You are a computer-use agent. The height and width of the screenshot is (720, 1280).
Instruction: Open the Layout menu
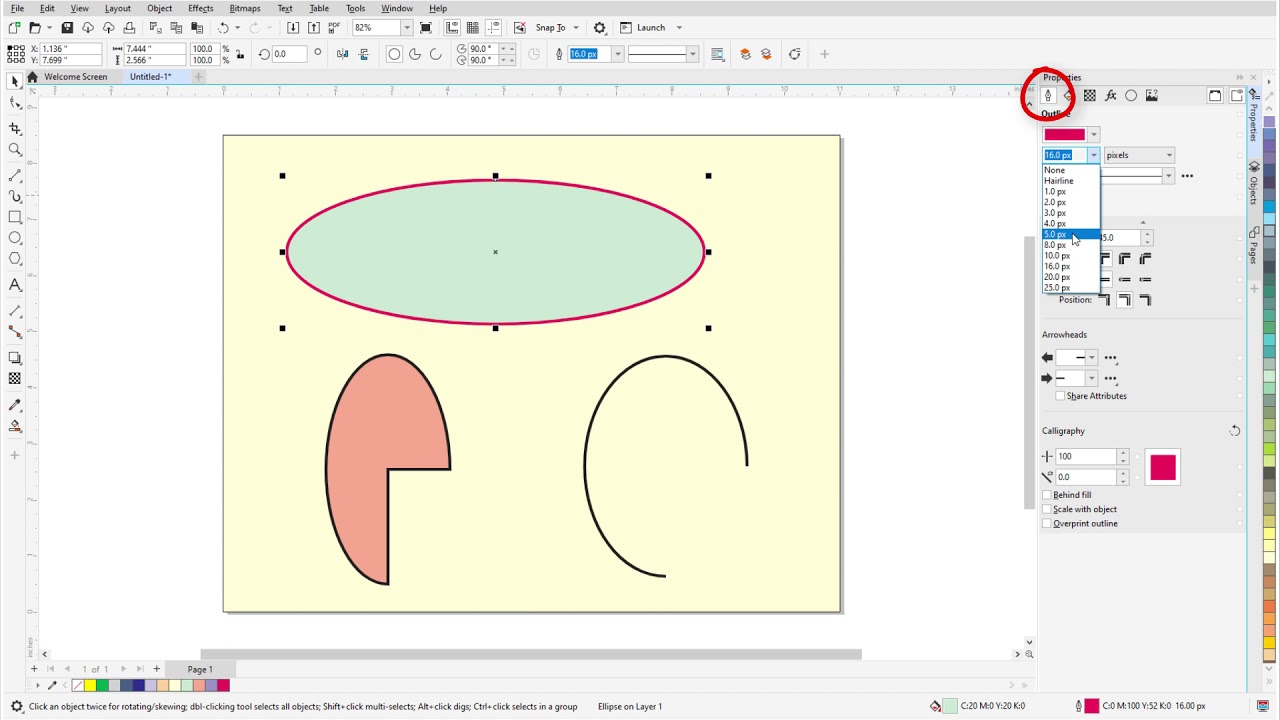[x=118, y=8]
